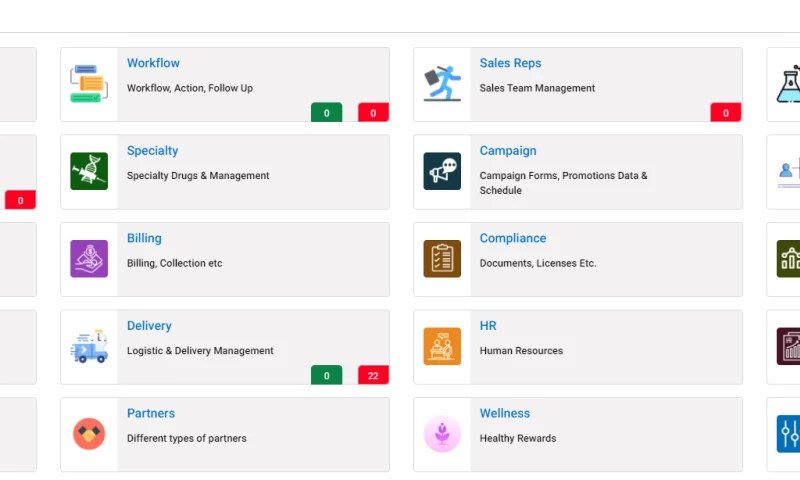This screenshot has width=800, height=480.
Task: Go to Sales Reps module
Action: coord(510,63)
